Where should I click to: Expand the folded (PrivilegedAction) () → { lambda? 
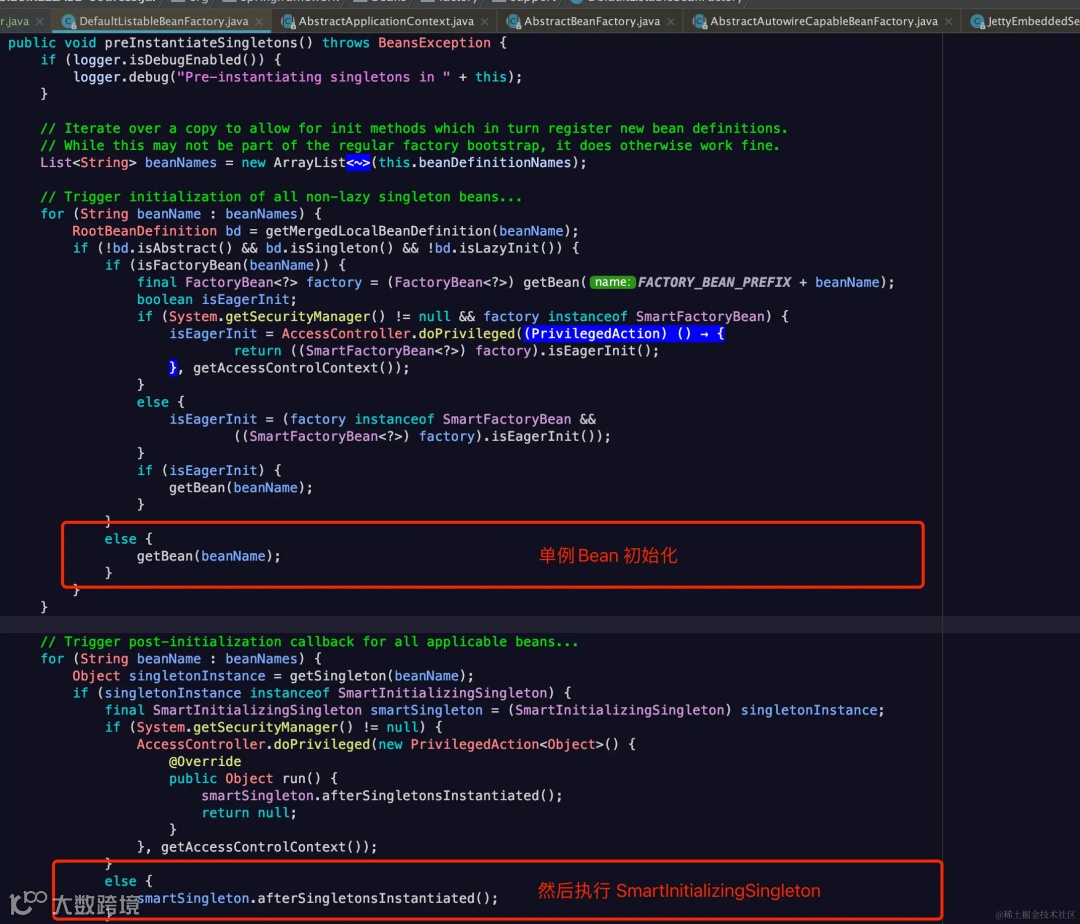pos(624,334)
